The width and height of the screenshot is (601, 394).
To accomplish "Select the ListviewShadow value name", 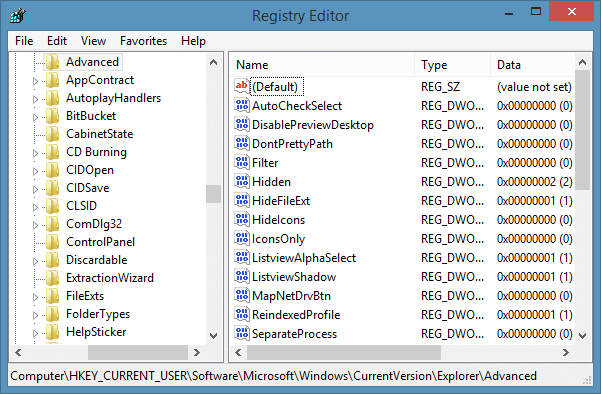I will (x=294, y=277).
